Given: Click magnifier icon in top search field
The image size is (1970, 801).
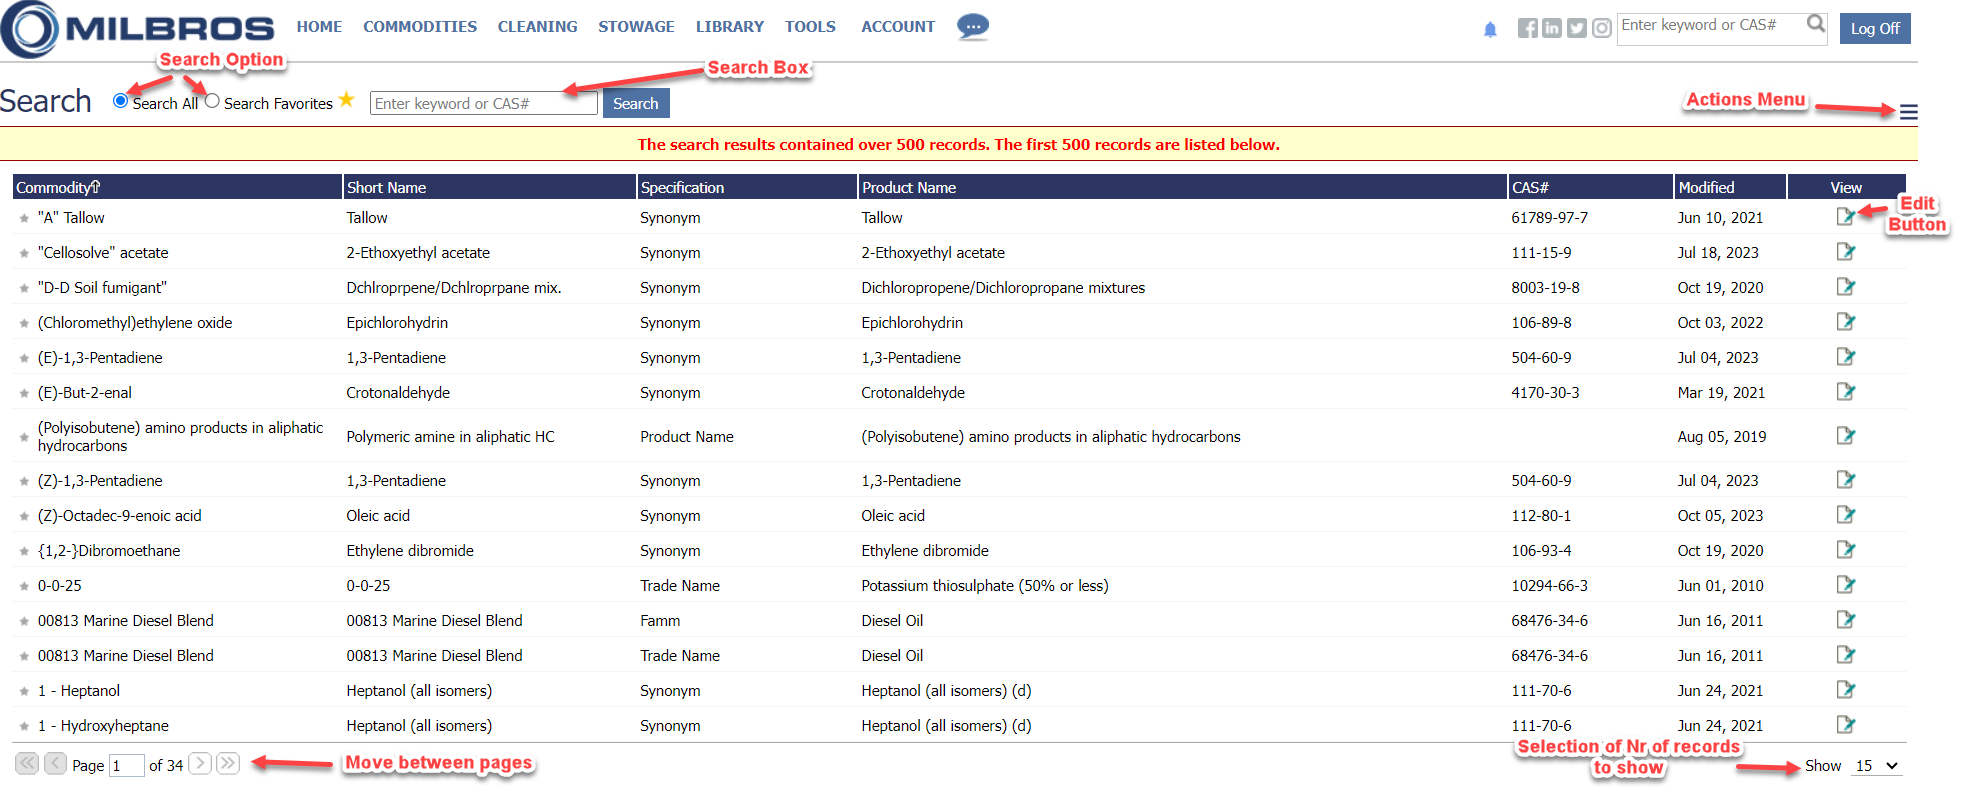Looking at the screenshot, I should (x=1816, y=24).
